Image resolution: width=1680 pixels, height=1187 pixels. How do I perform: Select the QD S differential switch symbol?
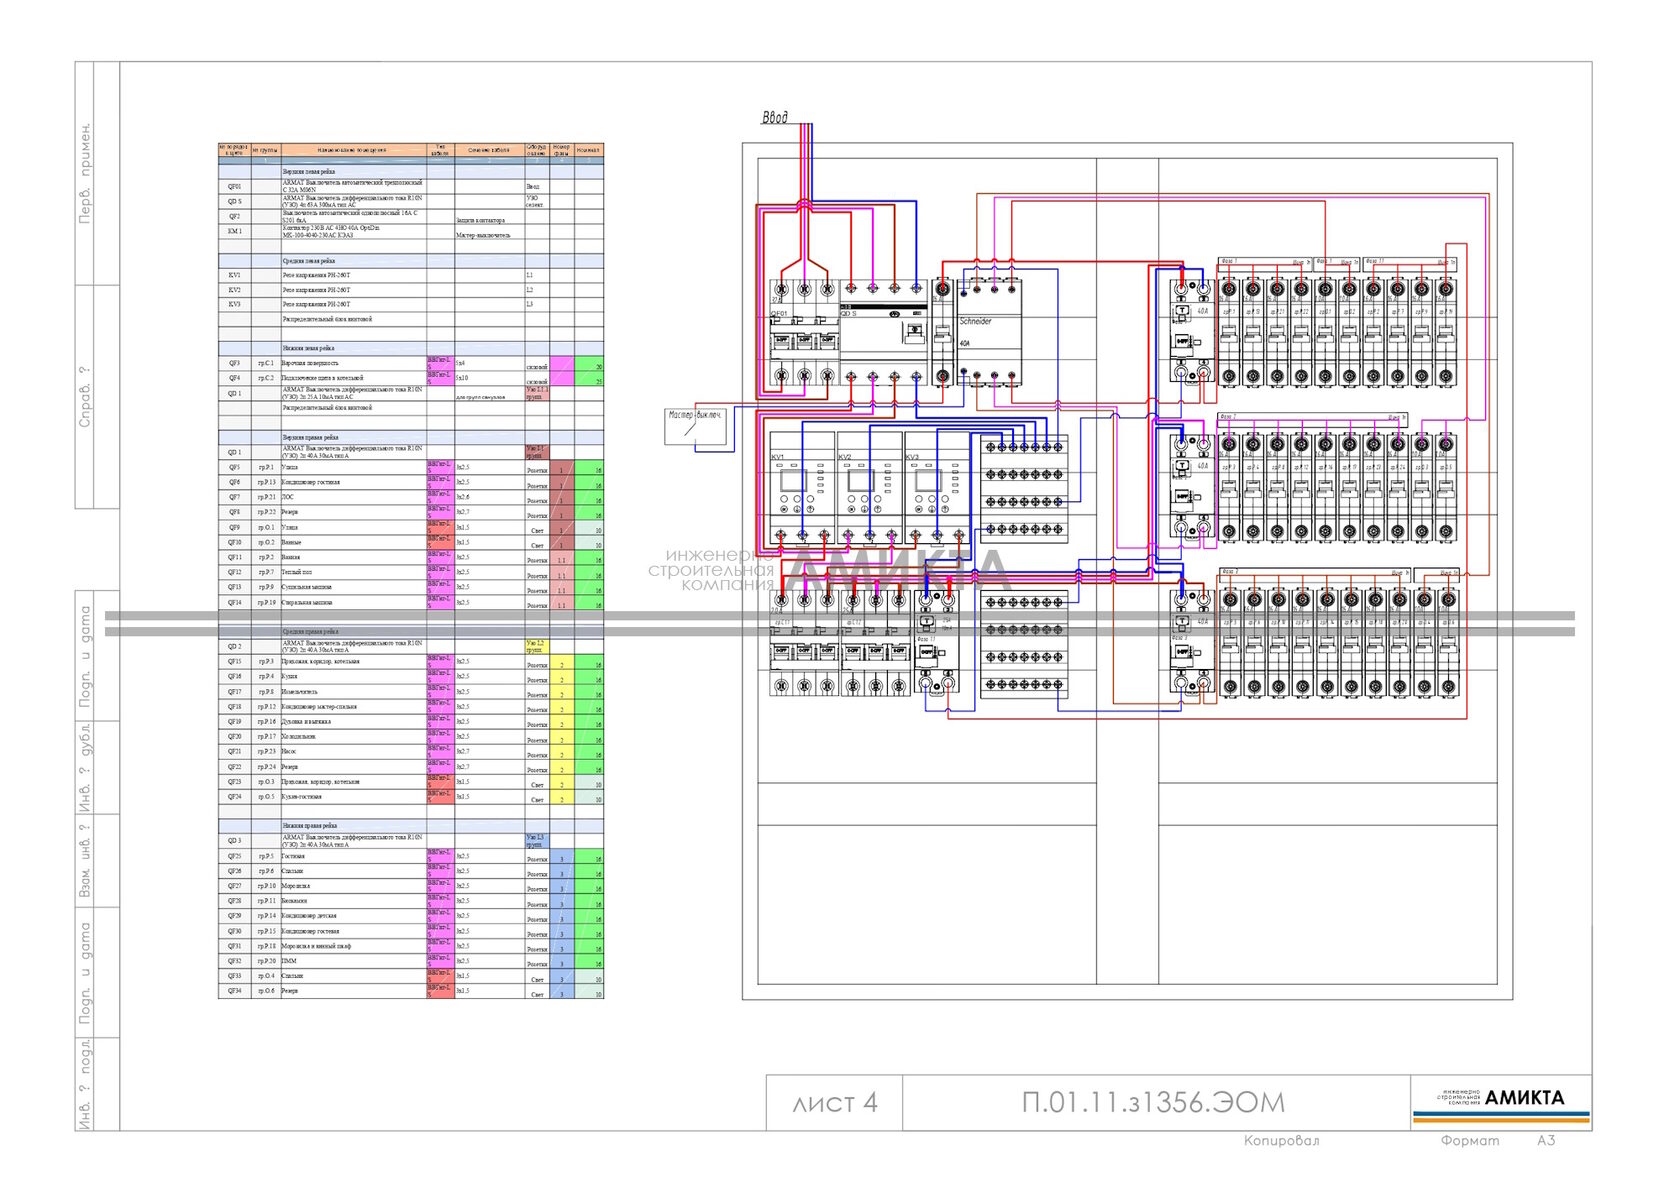point(883,333)
